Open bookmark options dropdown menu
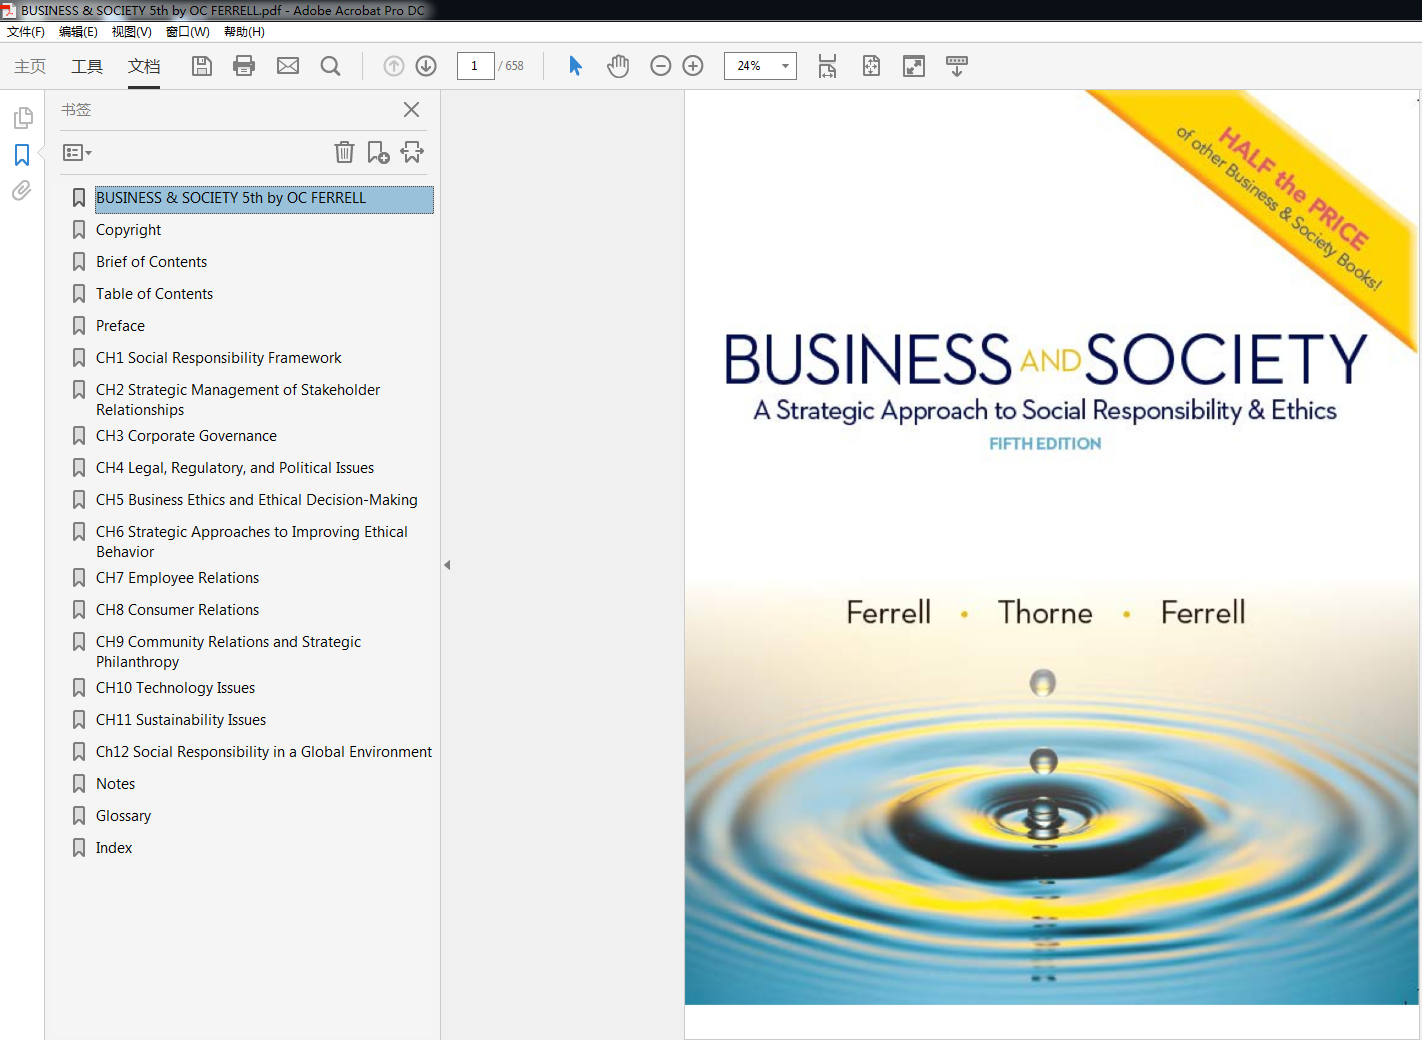The width and height of the screenshot is (1422, 1040). [77, 153]
